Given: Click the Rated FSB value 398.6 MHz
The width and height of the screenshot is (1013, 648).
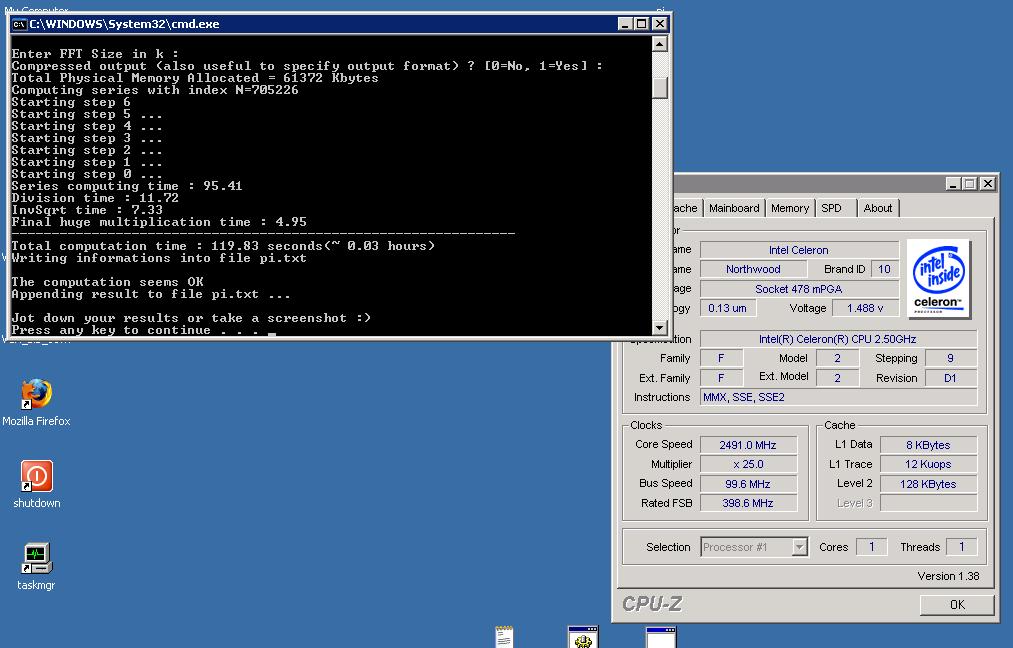Looking at the screenshot, I should 748,503.
